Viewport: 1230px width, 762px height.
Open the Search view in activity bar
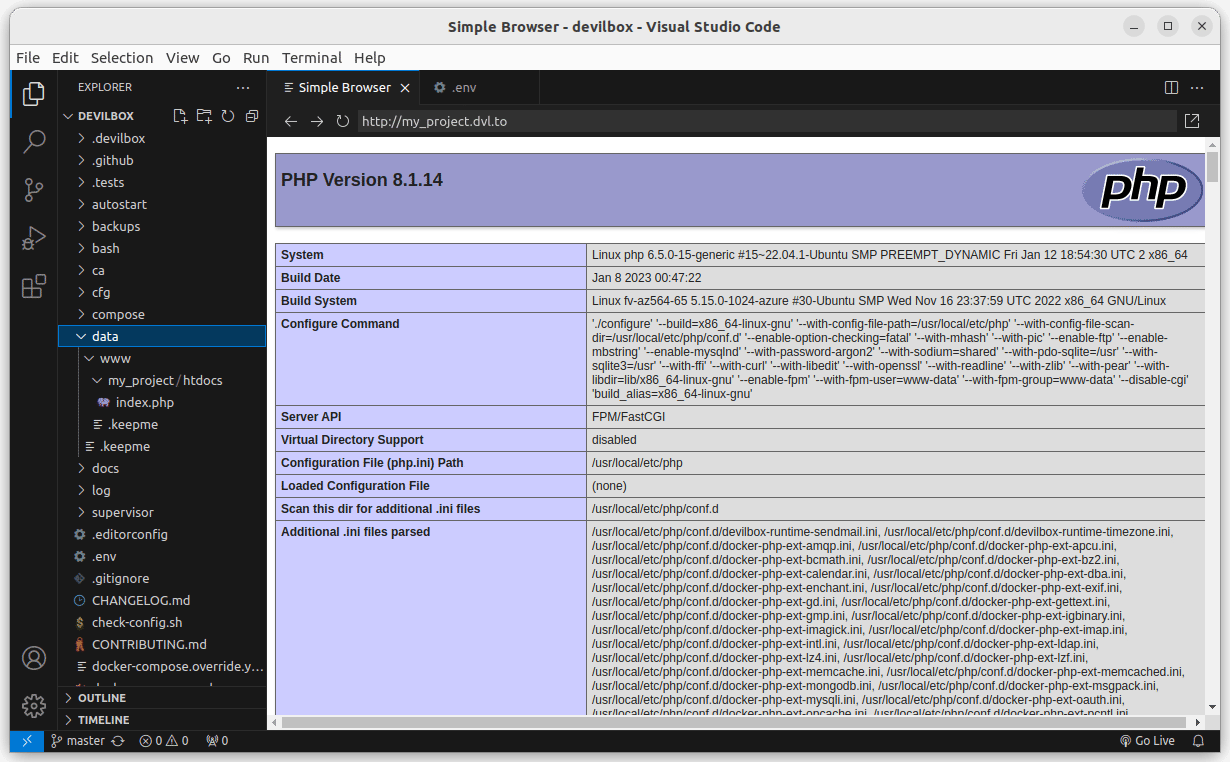point(34,141)
